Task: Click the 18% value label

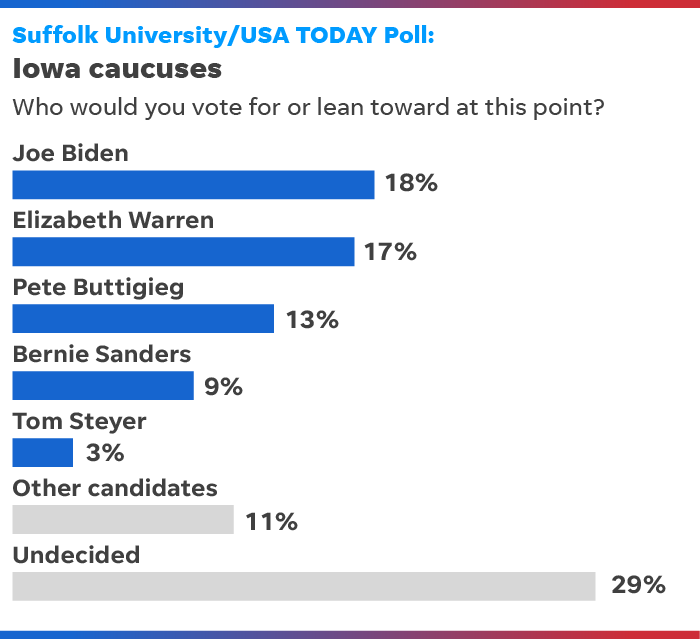Action: pos(412,183)
